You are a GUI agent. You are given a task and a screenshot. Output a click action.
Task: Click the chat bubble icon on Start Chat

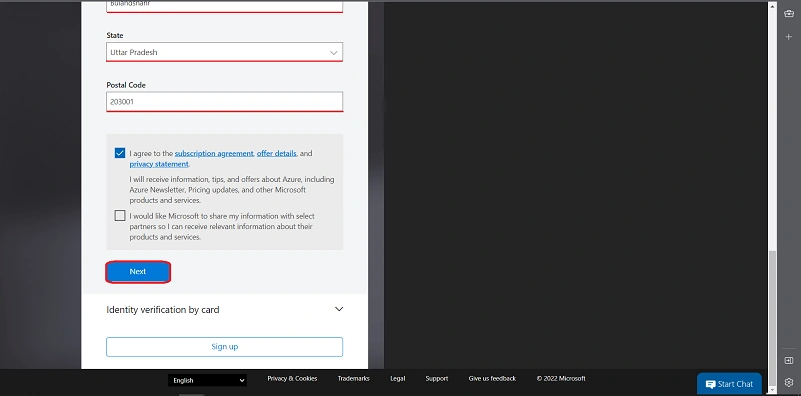pos(710,384)
